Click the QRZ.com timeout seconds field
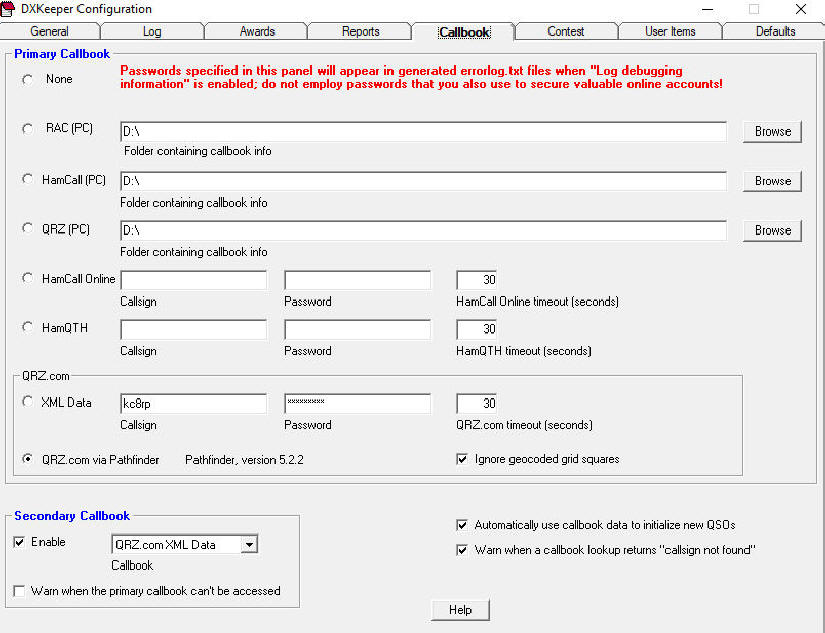 477,404
